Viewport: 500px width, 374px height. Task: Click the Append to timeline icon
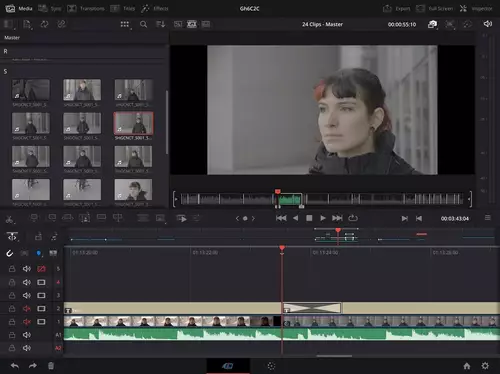pos(52,218)
